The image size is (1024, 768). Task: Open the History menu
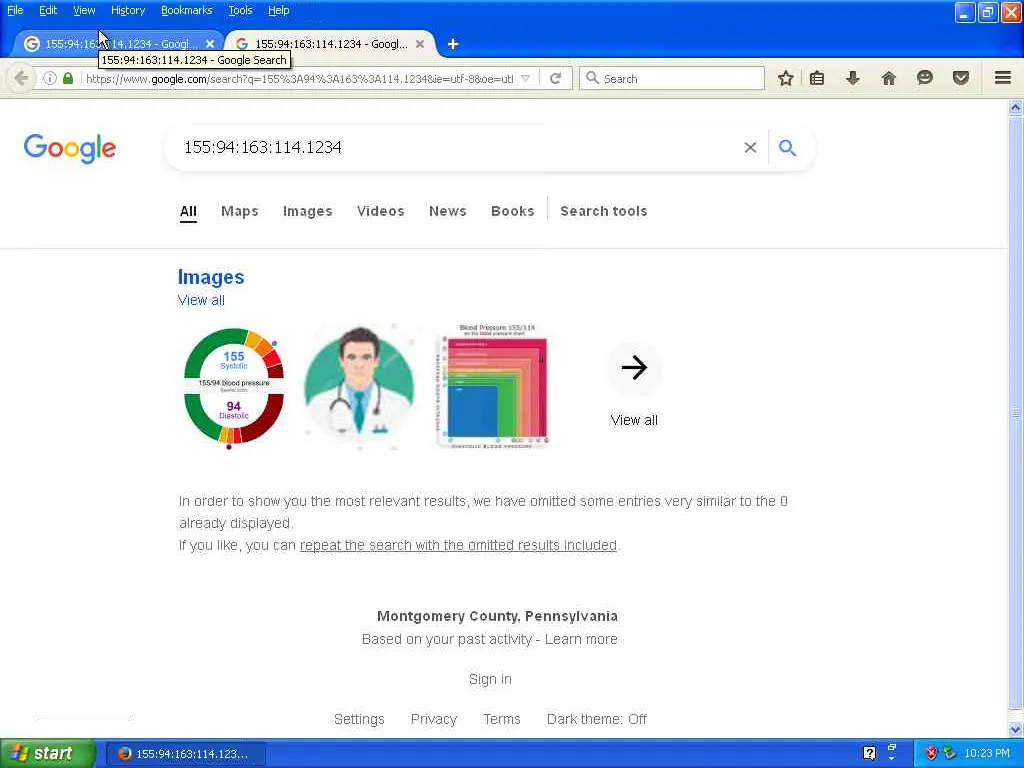coord(127,10)
